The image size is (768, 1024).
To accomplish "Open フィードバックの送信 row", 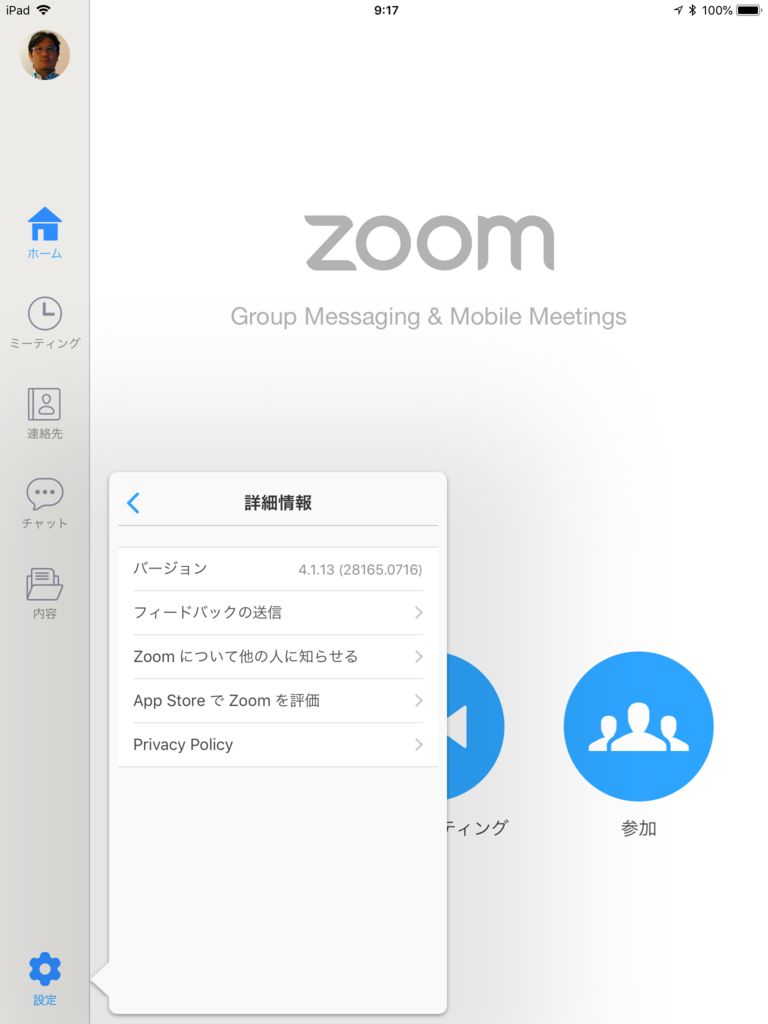I will (x=278, y=613).
